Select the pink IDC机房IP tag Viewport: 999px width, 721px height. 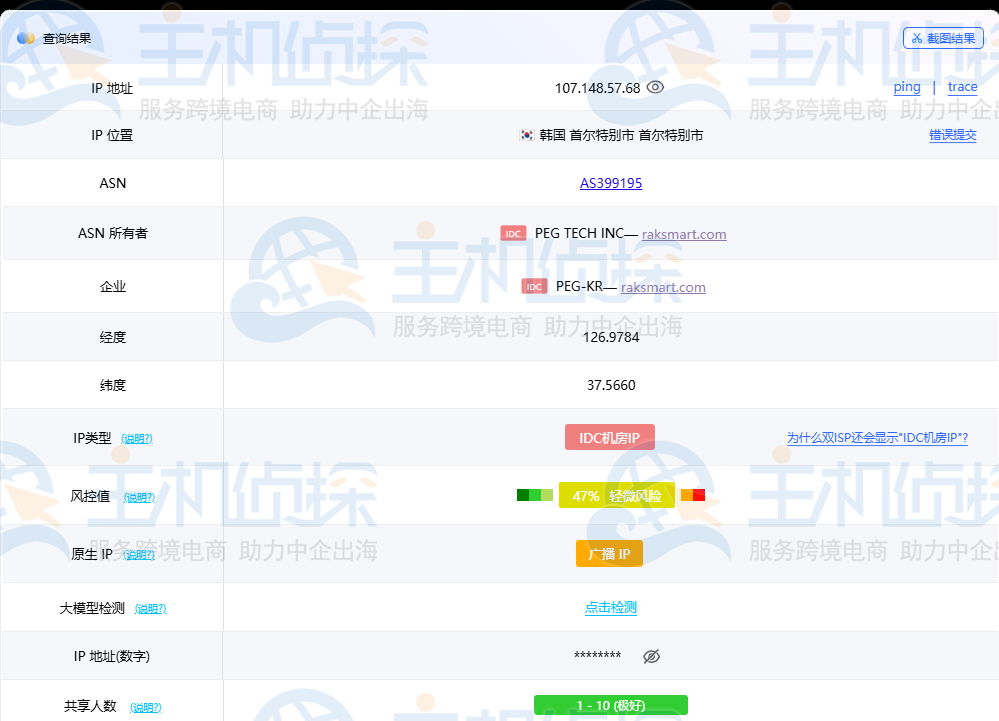[609, 436]
